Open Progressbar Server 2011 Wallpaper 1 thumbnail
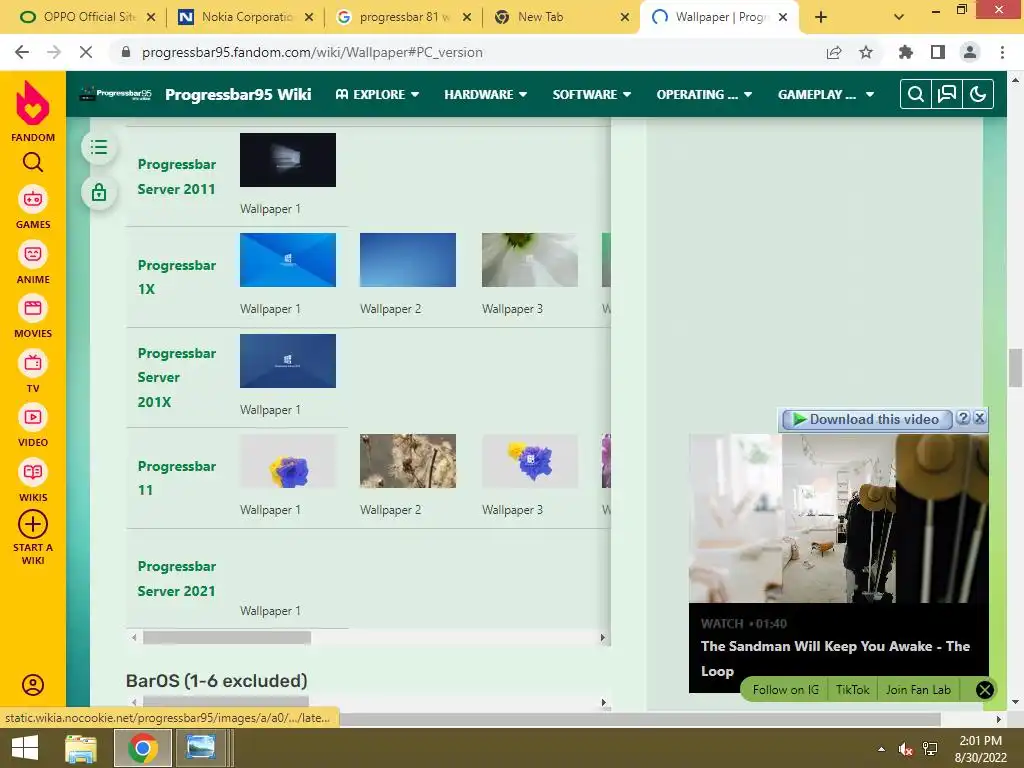 tap(288, 160)
